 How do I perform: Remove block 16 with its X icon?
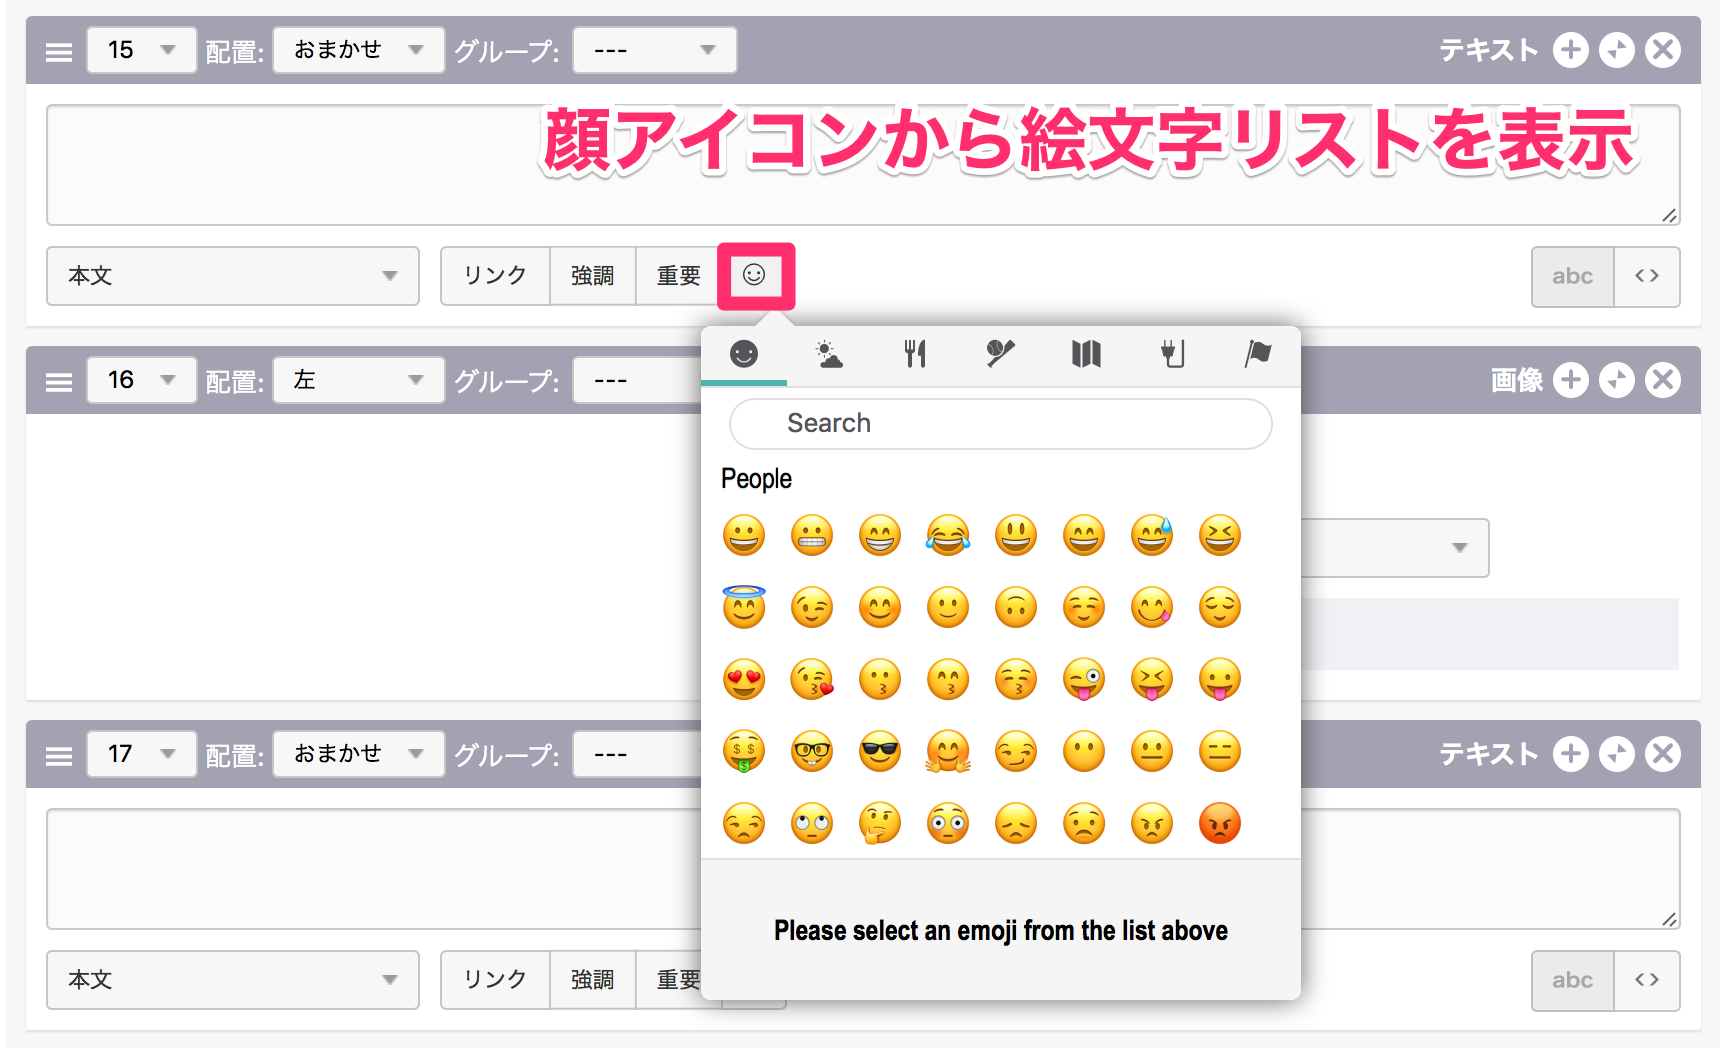[x=1663, y=380]
